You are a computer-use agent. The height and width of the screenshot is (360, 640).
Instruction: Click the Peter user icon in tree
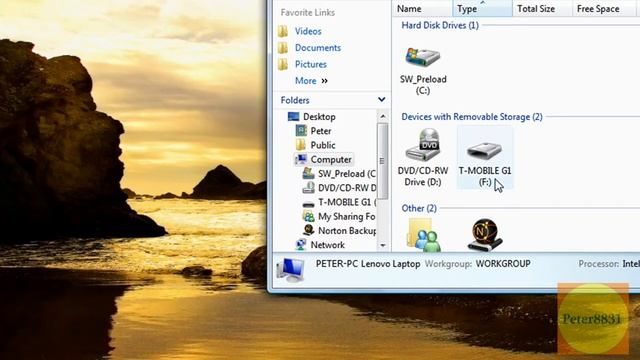pos(301,131)
